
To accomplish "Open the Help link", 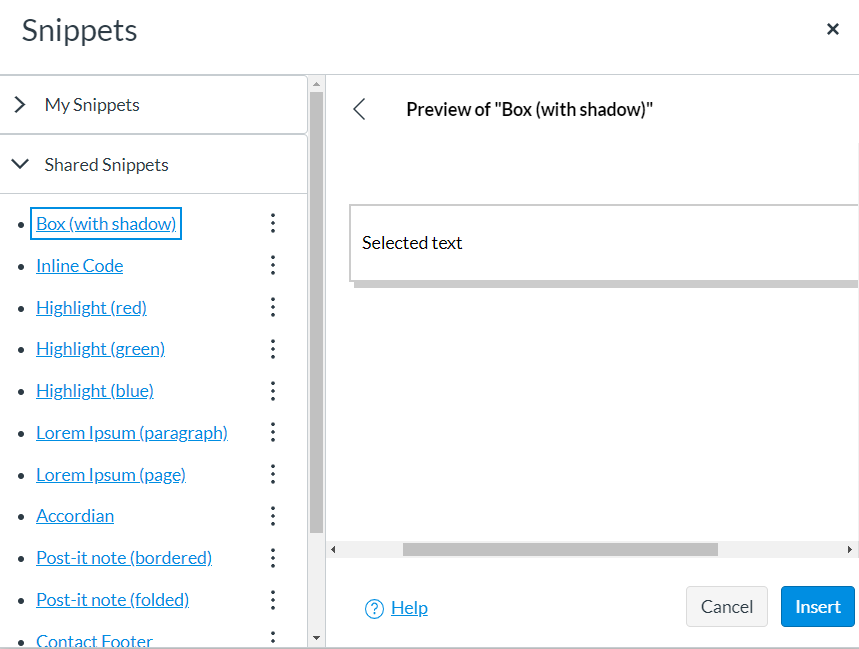I will [409, 608].
